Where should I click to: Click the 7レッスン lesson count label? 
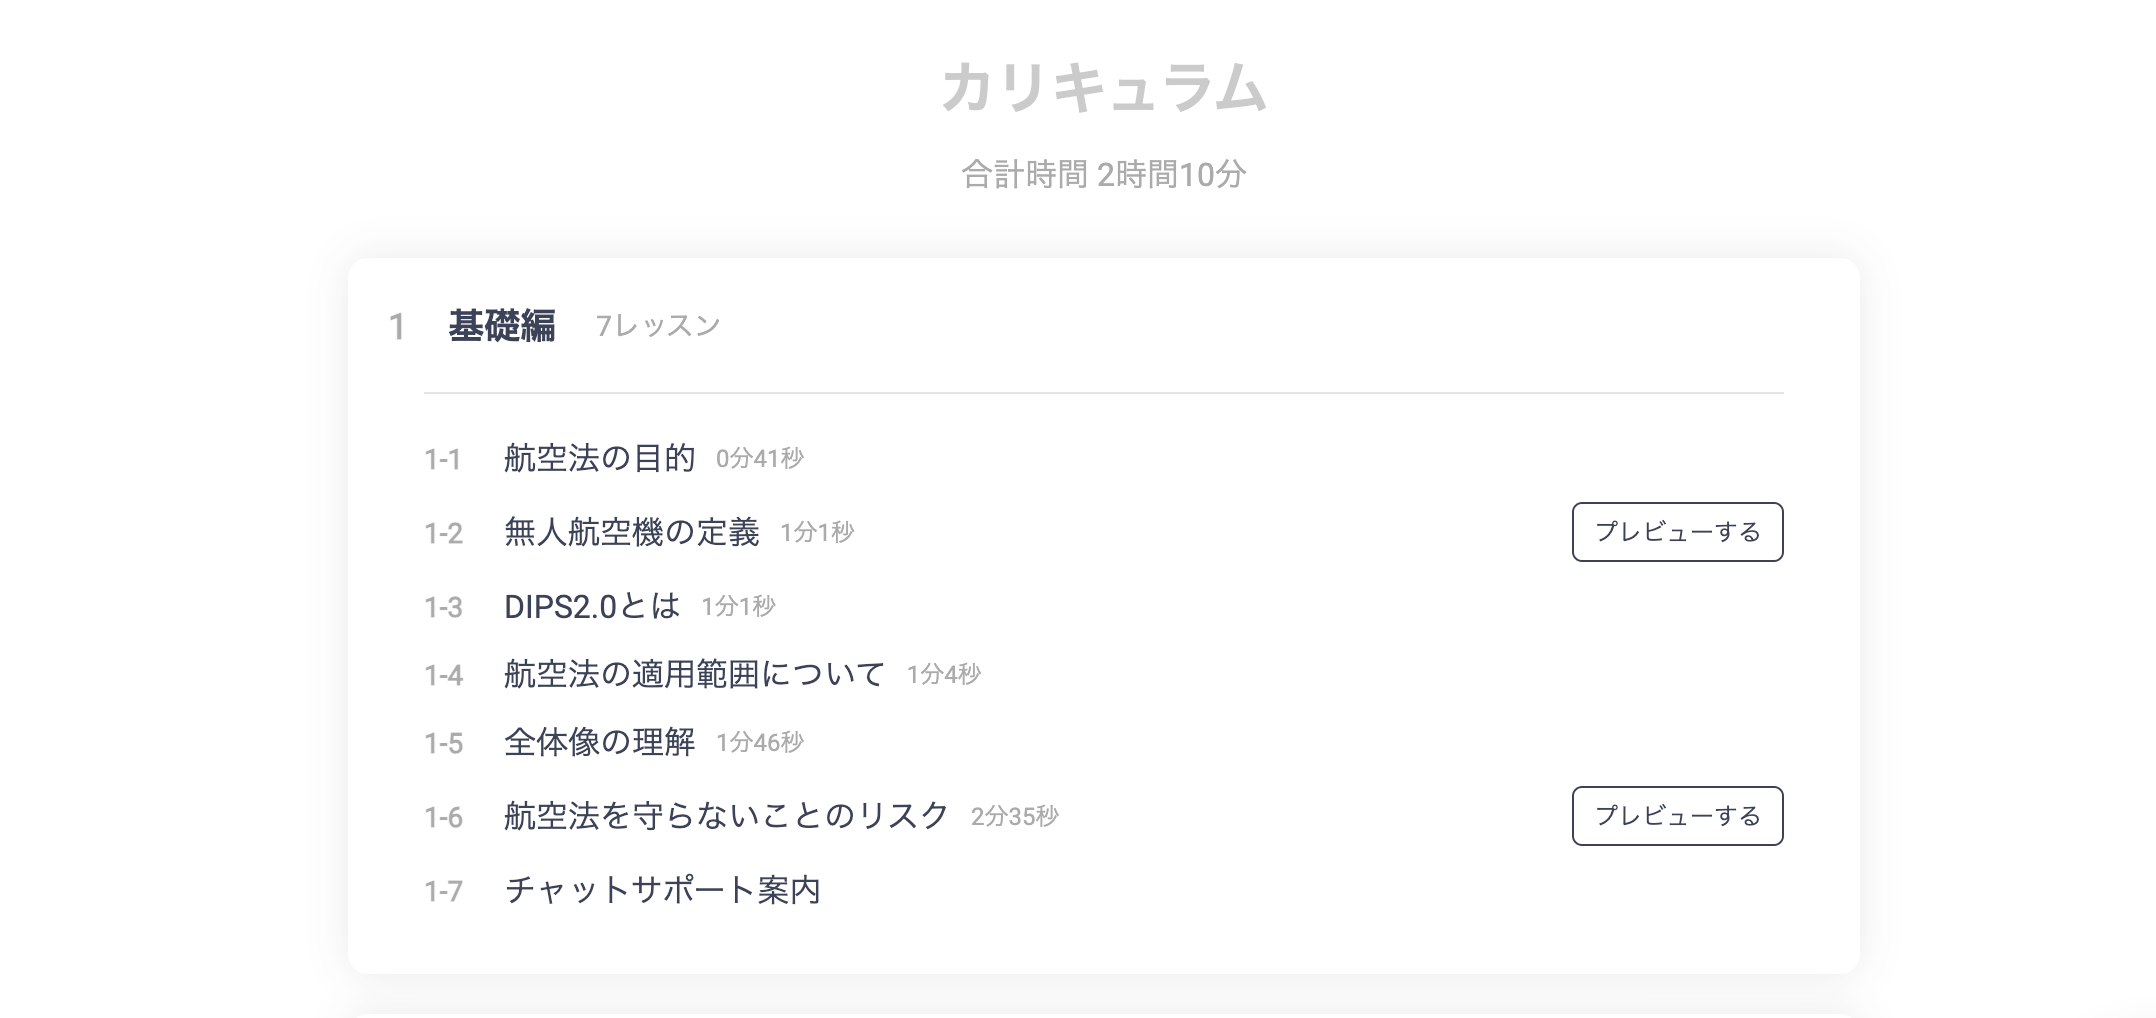(x=657, y=326)
